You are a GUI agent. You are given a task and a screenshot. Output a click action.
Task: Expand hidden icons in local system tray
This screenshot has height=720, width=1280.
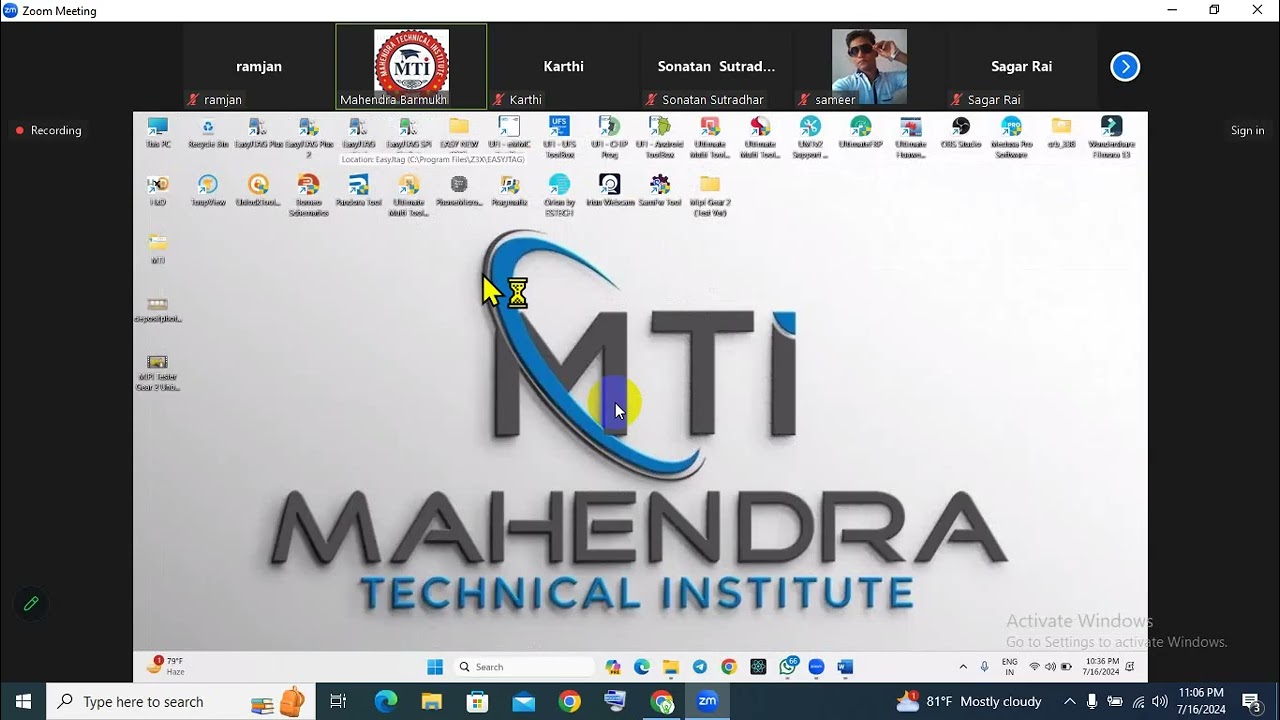(1069, 702)
